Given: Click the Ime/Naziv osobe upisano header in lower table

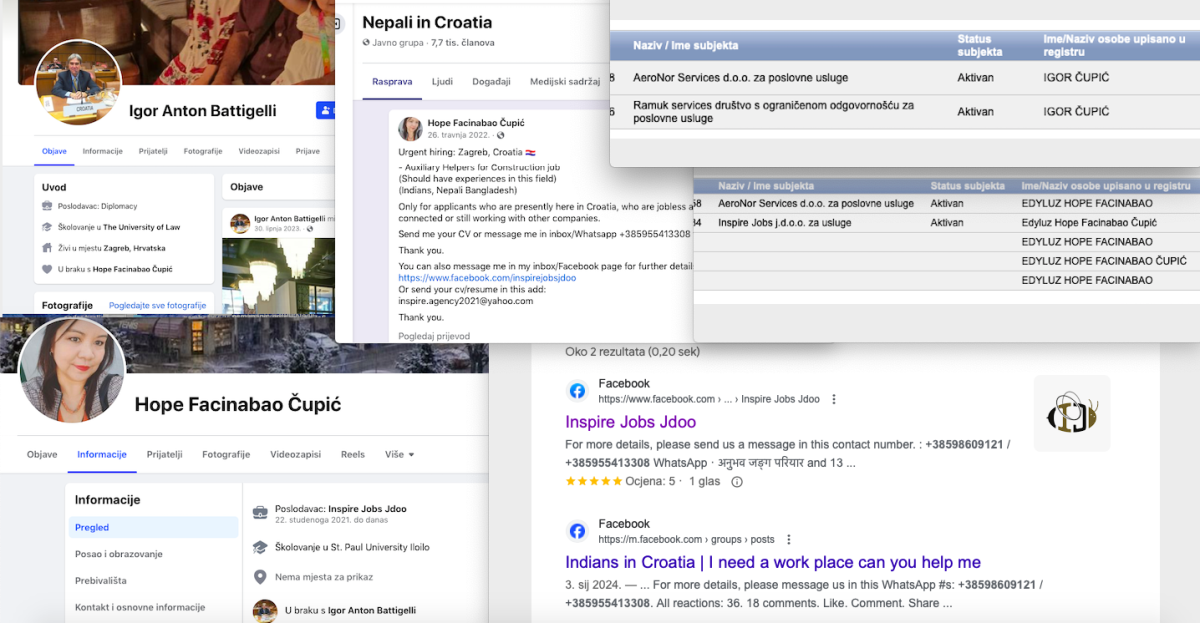Looking at the screenshot, I should click(1106, 186).
